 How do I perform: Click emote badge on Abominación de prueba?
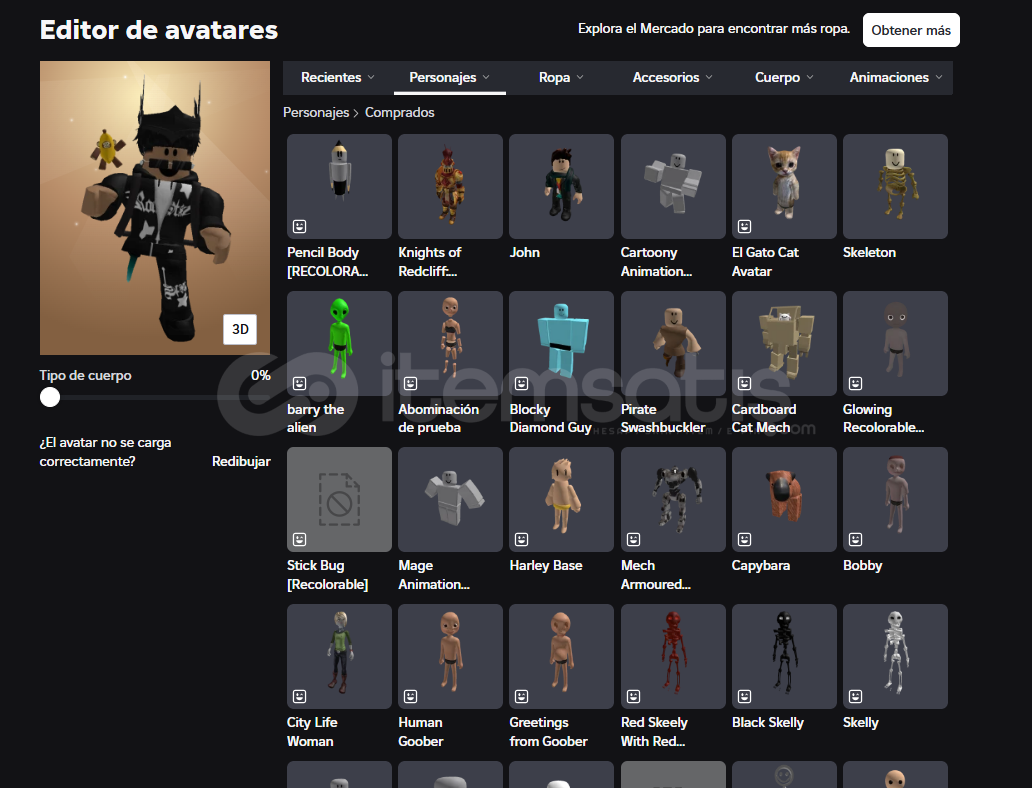(411, 383)
